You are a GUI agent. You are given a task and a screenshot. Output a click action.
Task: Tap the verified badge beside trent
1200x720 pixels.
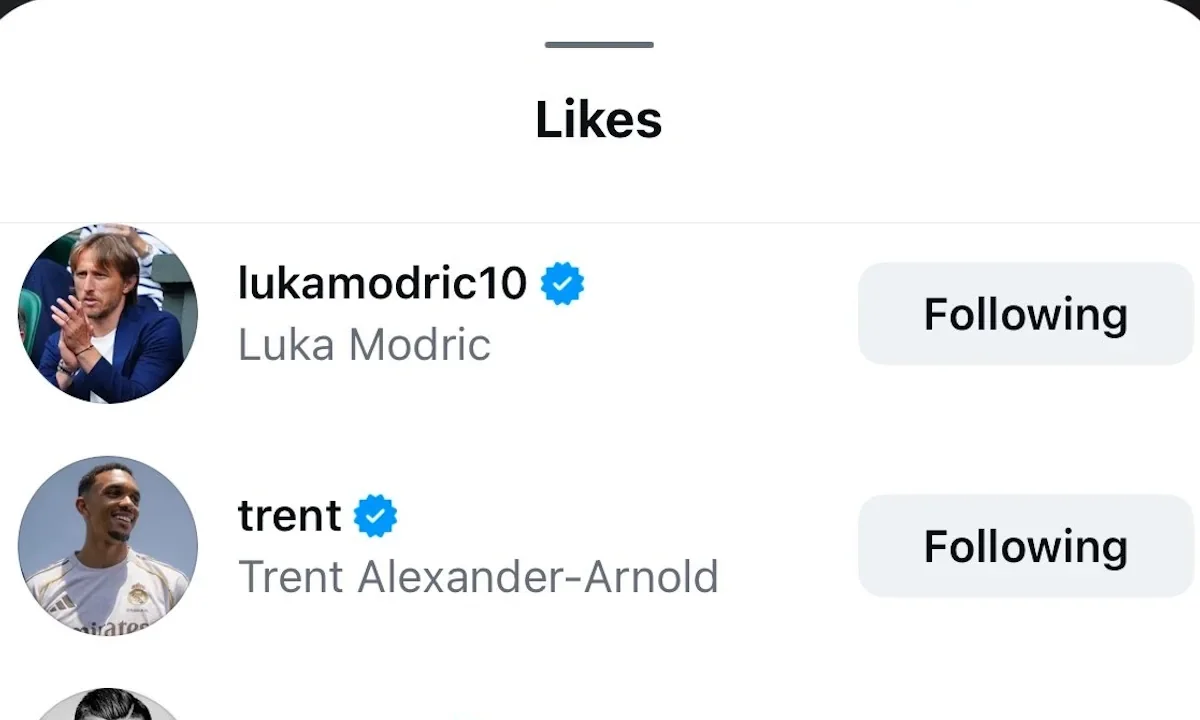376,516
